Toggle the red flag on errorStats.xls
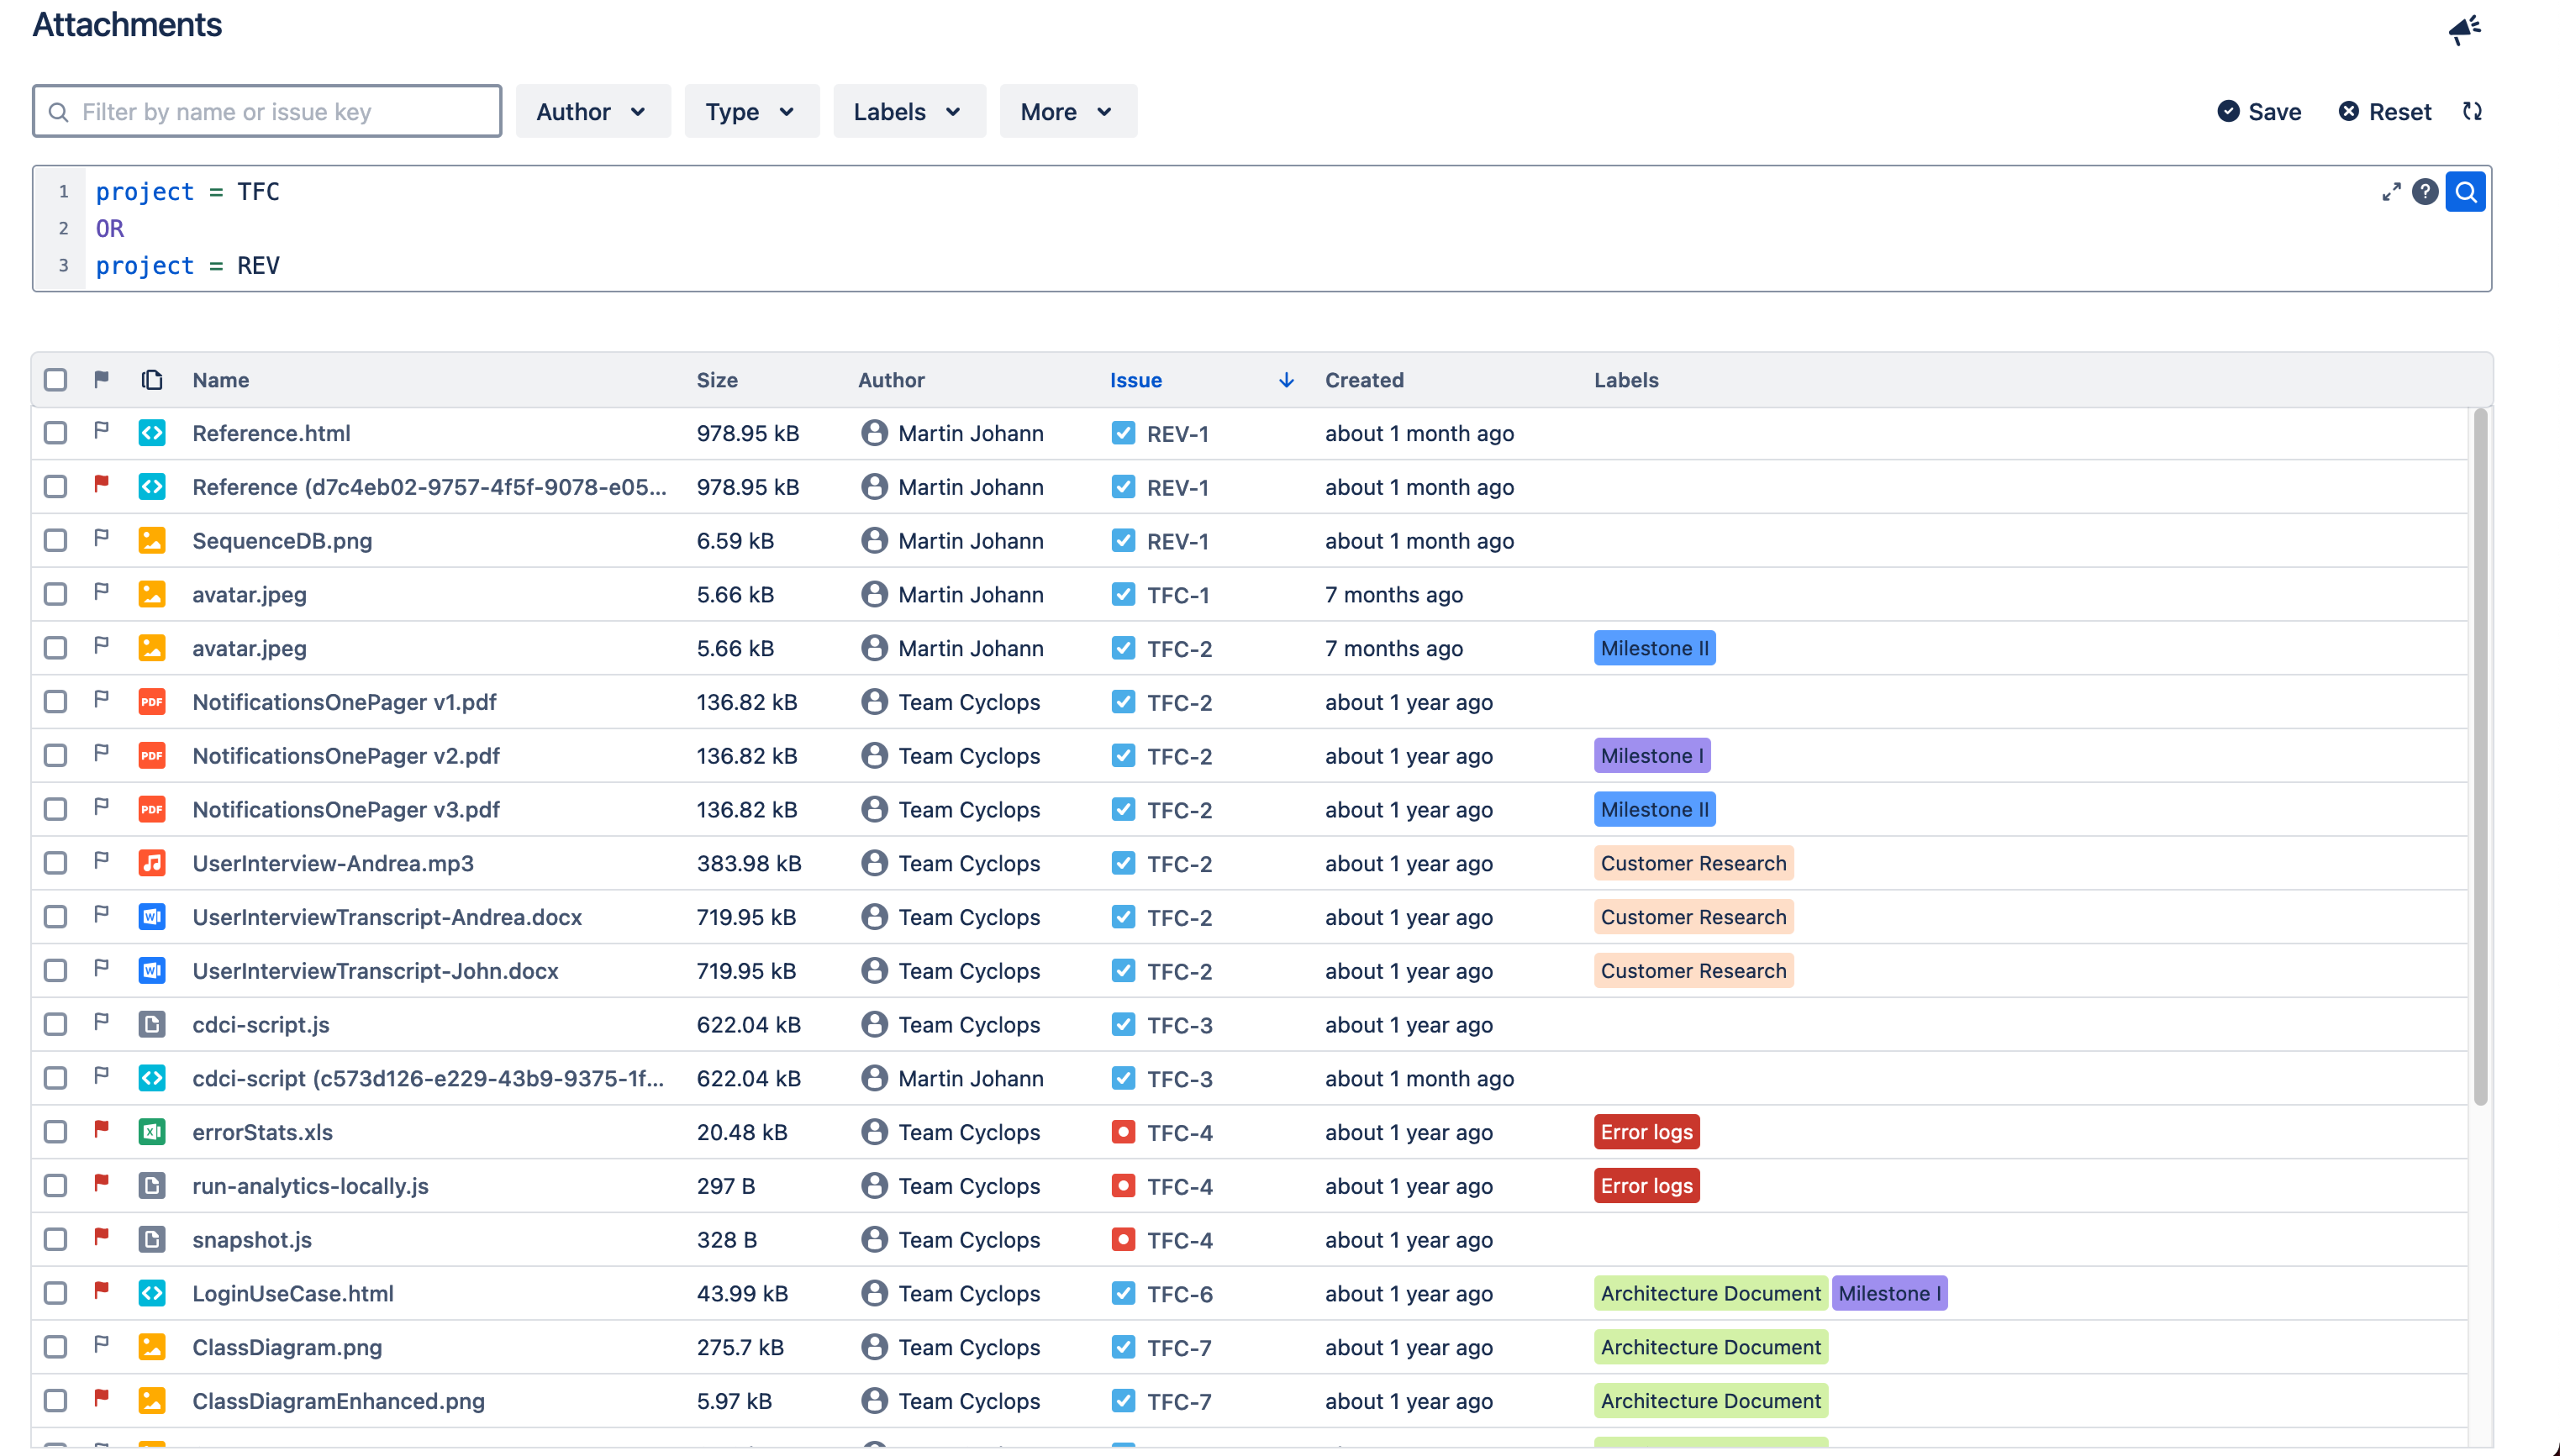Image resolution: width=2560 pixels, height=1456 pixels. click(x=101, y=1130)
